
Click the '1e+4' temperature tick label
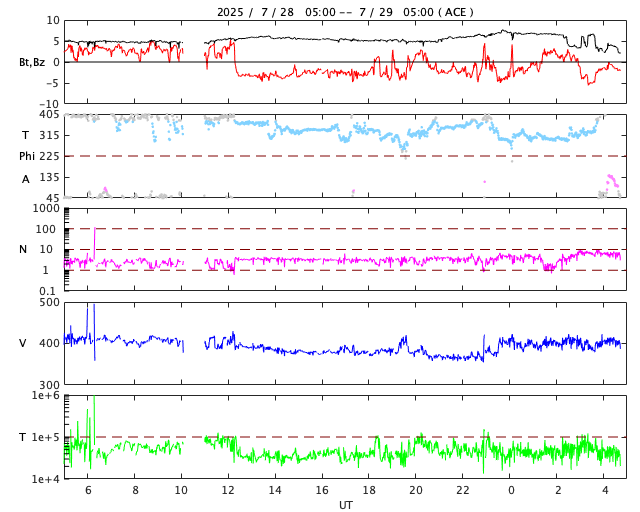pos(46,479)
